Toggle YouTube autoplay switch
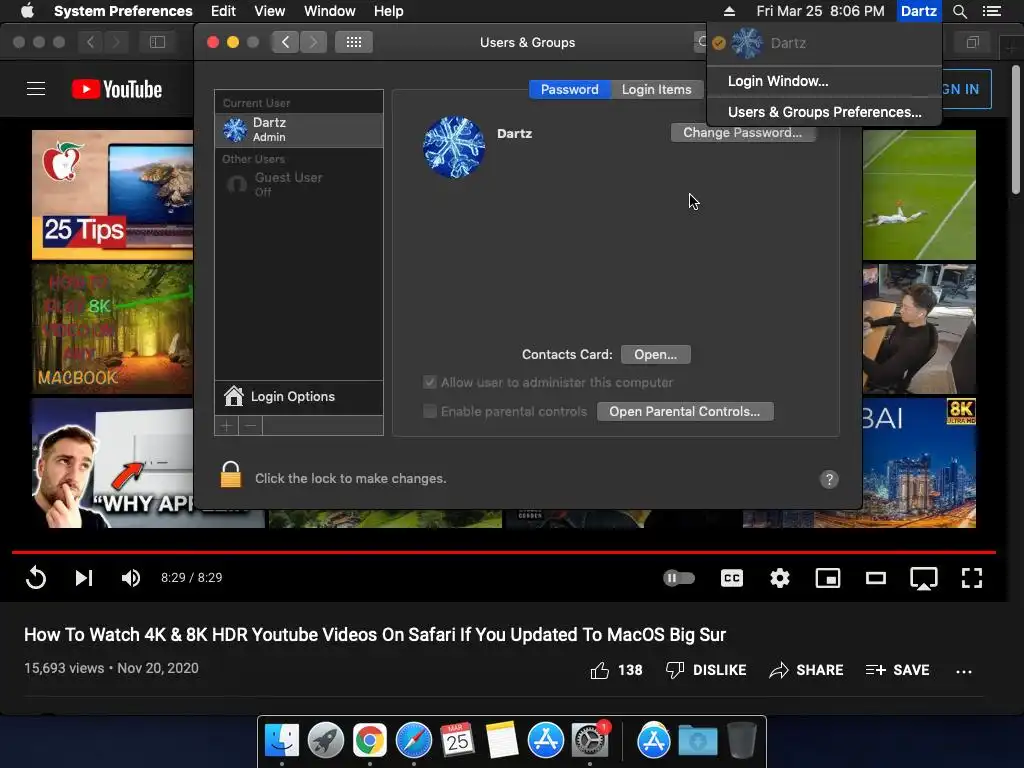1024x768 pixels. 679,578
